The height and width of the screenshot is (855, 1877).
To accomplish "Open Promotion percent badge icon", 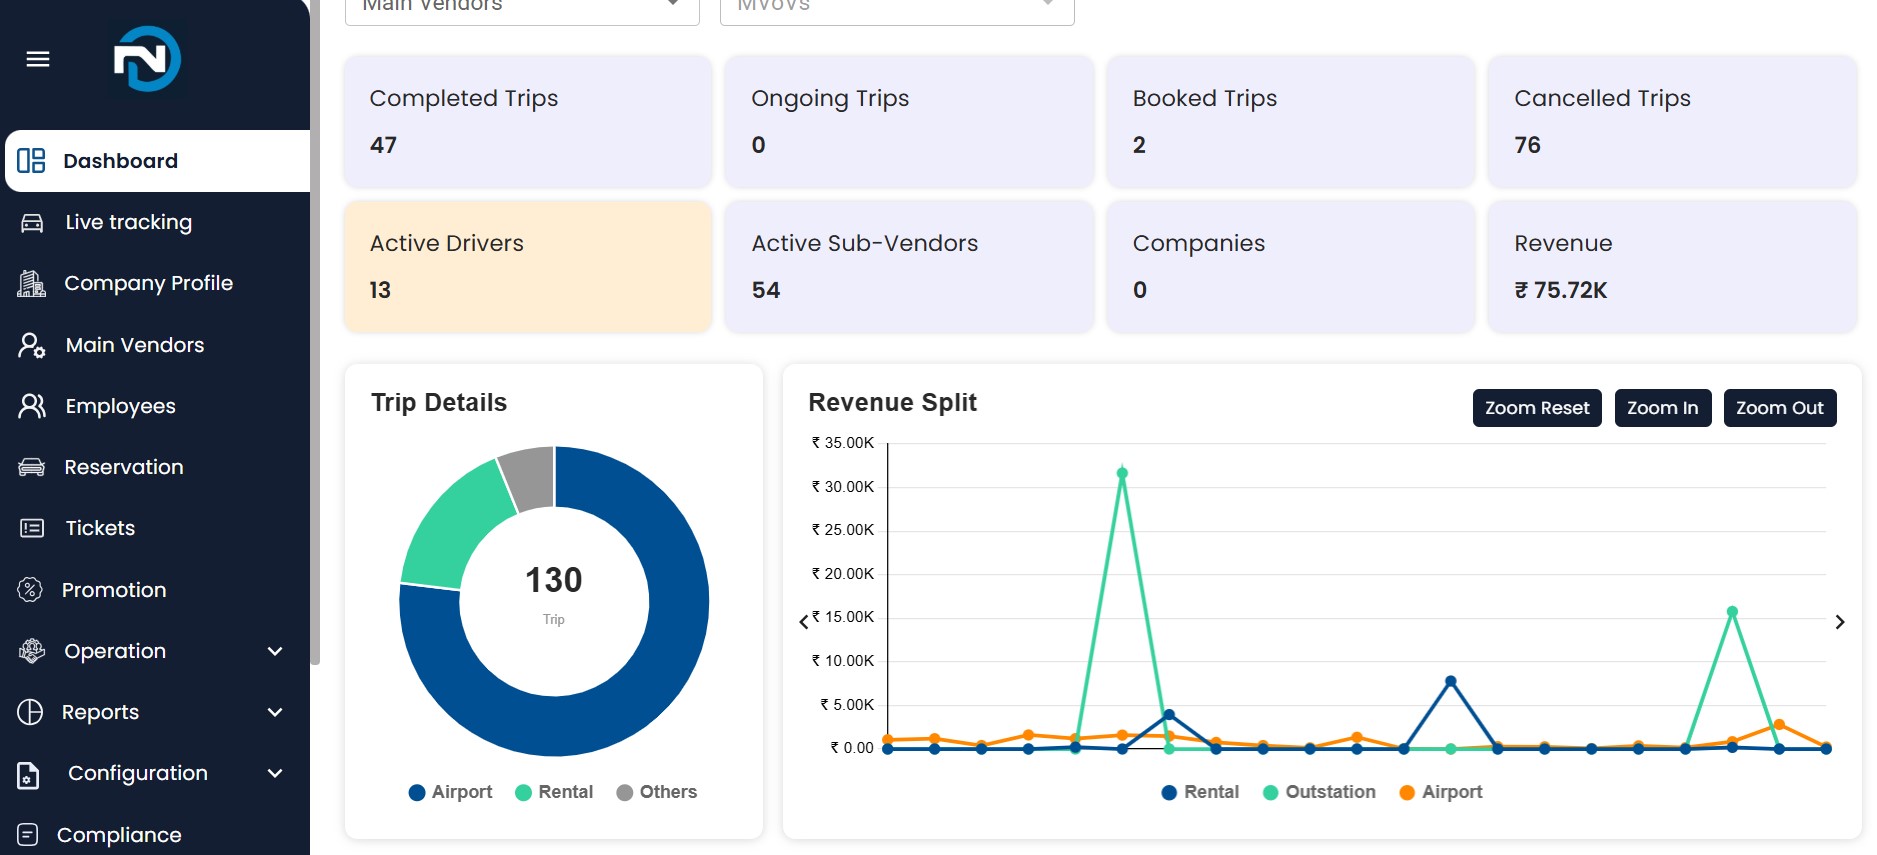I will [31, 590].
